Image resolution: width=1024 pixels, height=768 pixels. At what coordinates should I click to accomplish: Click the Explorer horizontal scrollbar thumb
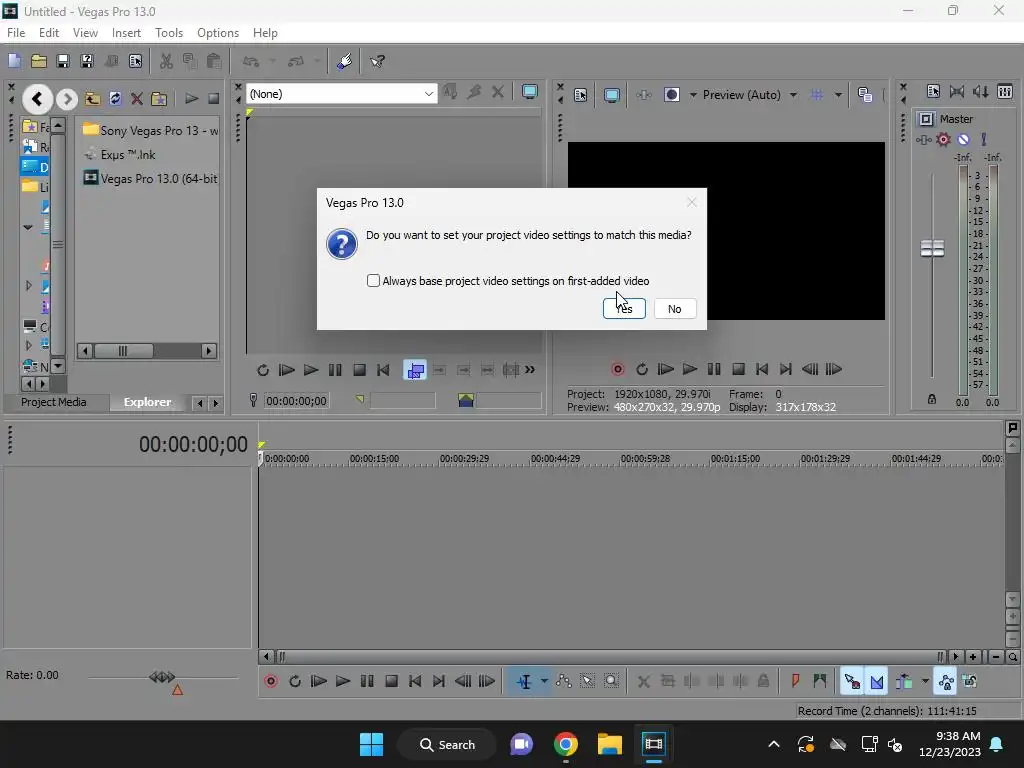coord(123,351)
